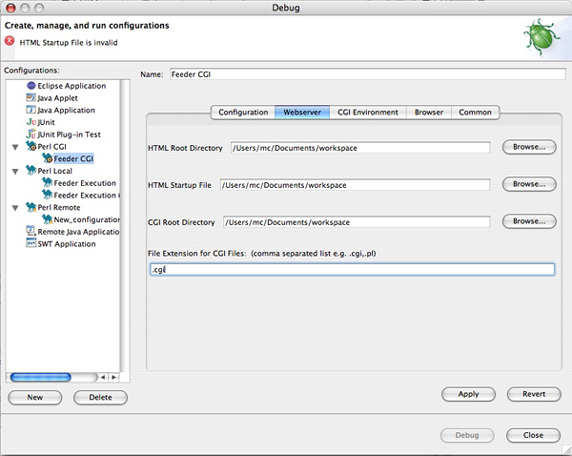Browse for the CGI Root Directory
The image size is (572, 456).
[529, 221]
